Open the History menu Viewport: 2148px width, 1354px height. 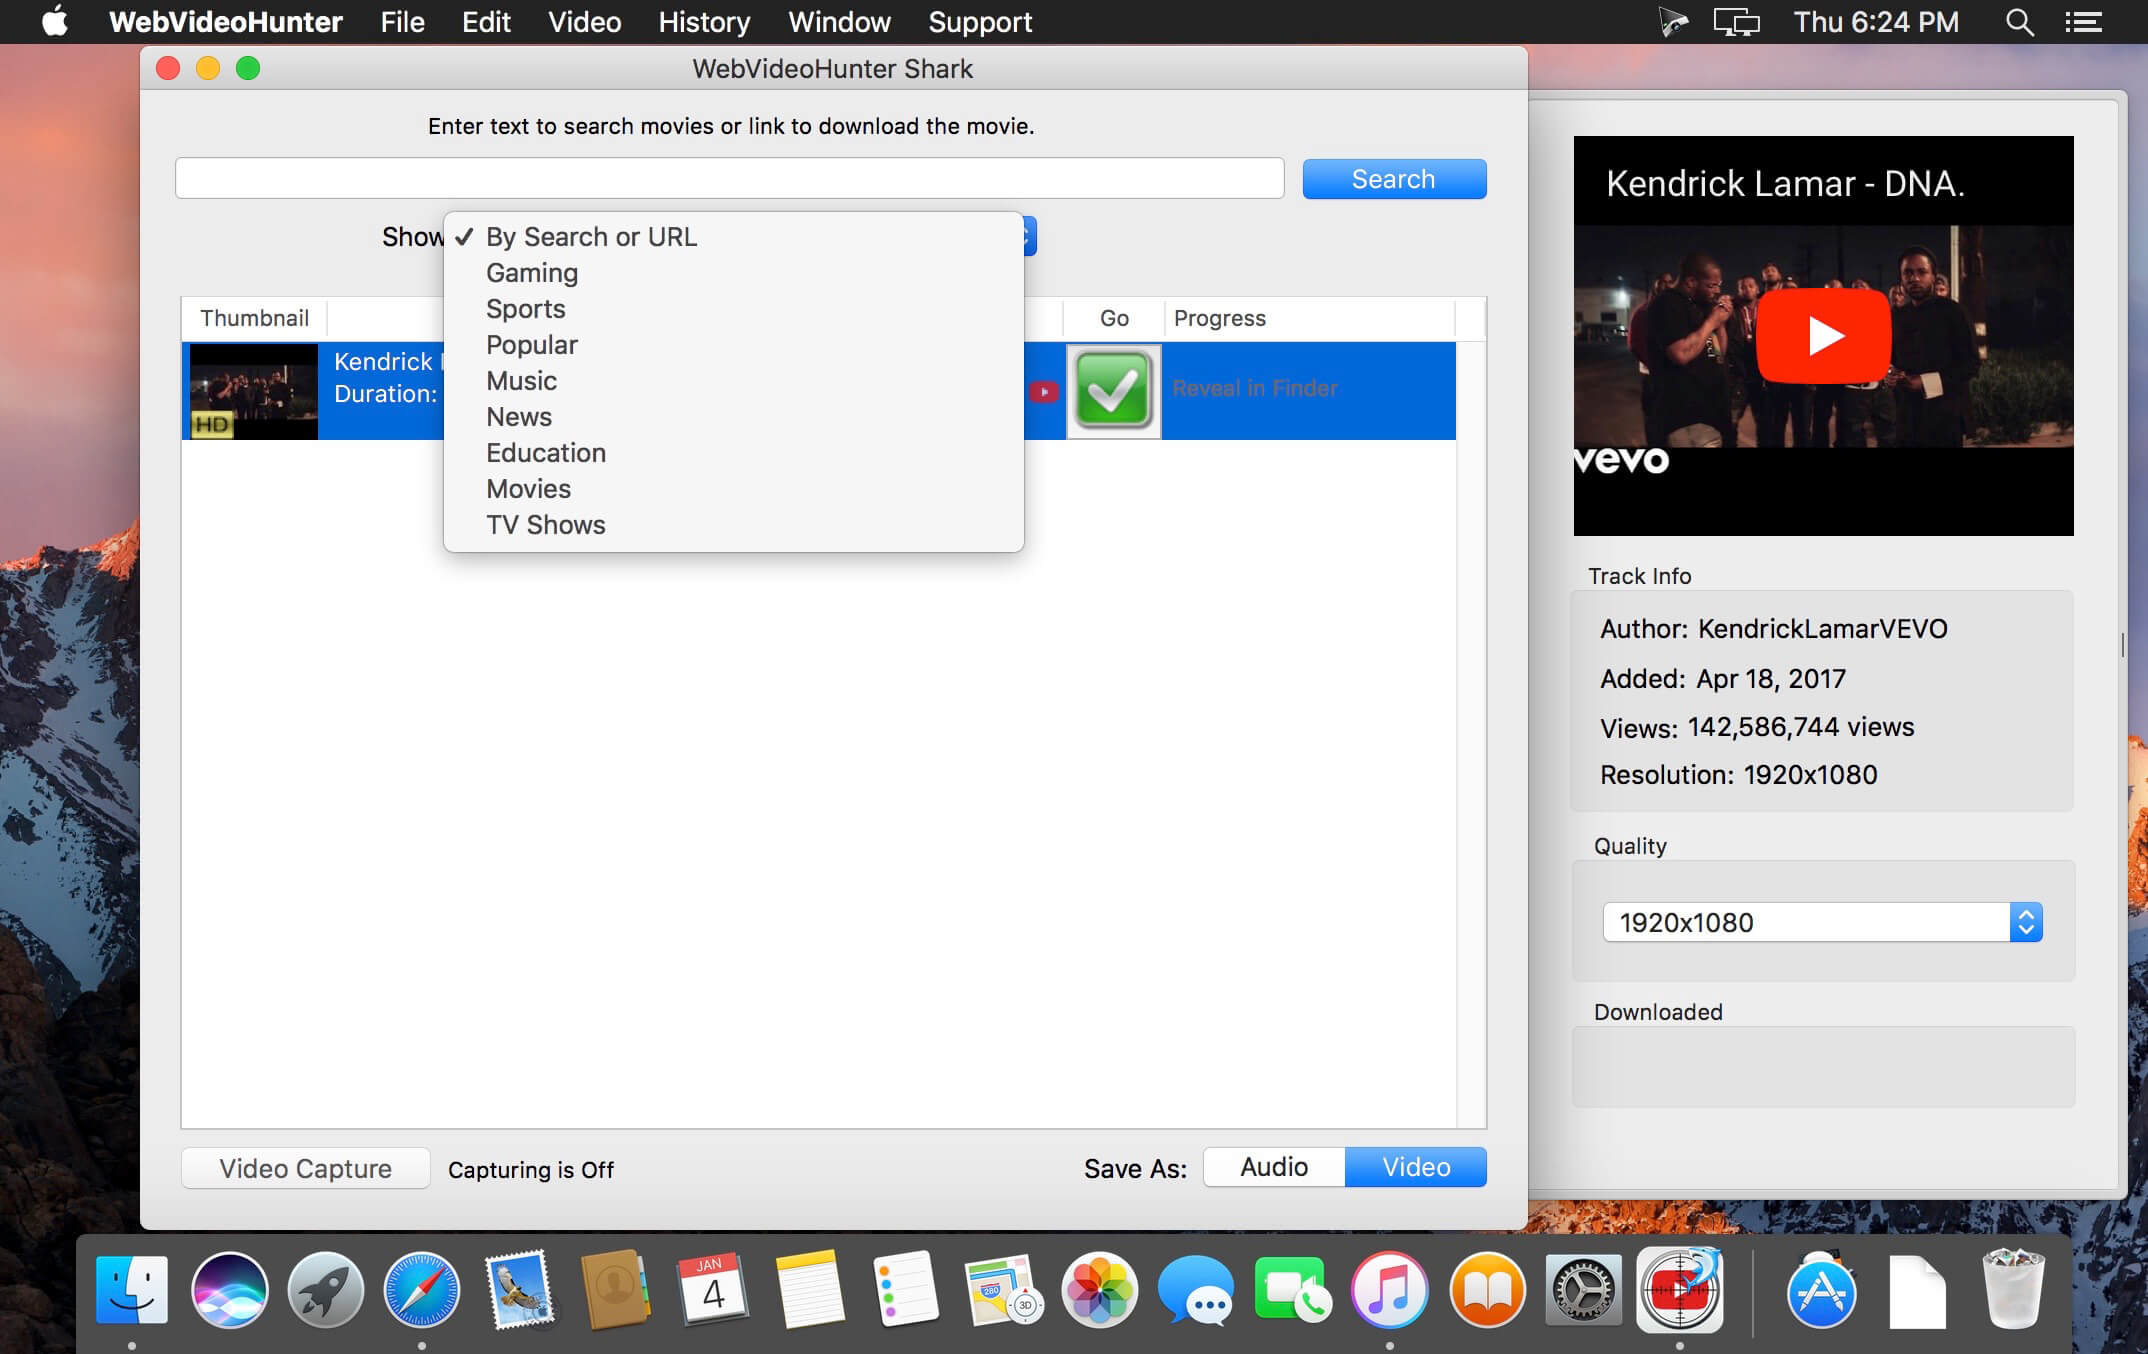click(704, 22)
